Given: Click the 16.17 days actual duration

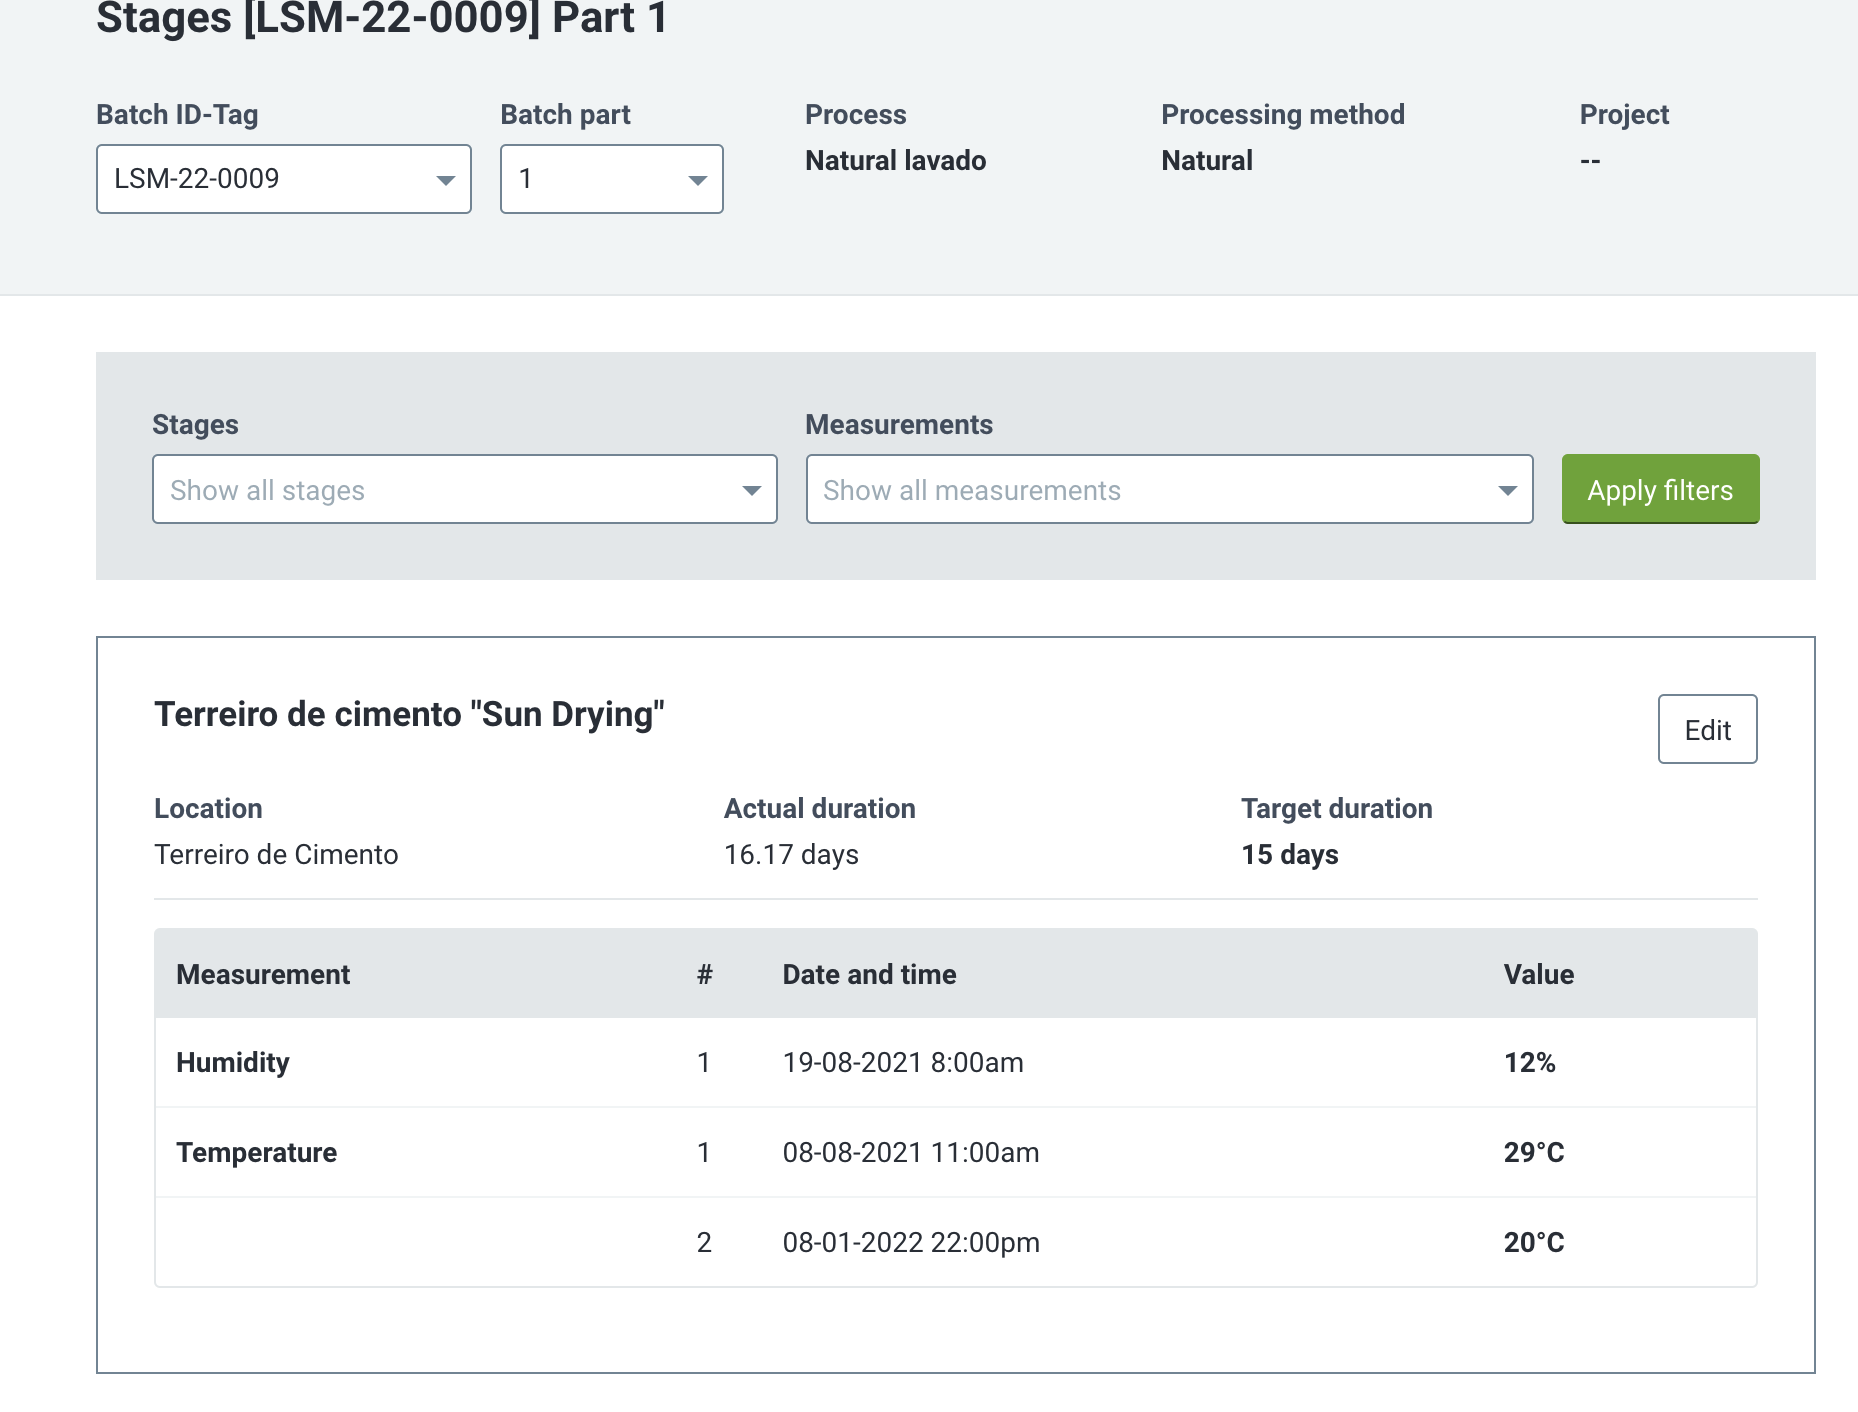Looking at the screenshot, I should tap(791, 854).
